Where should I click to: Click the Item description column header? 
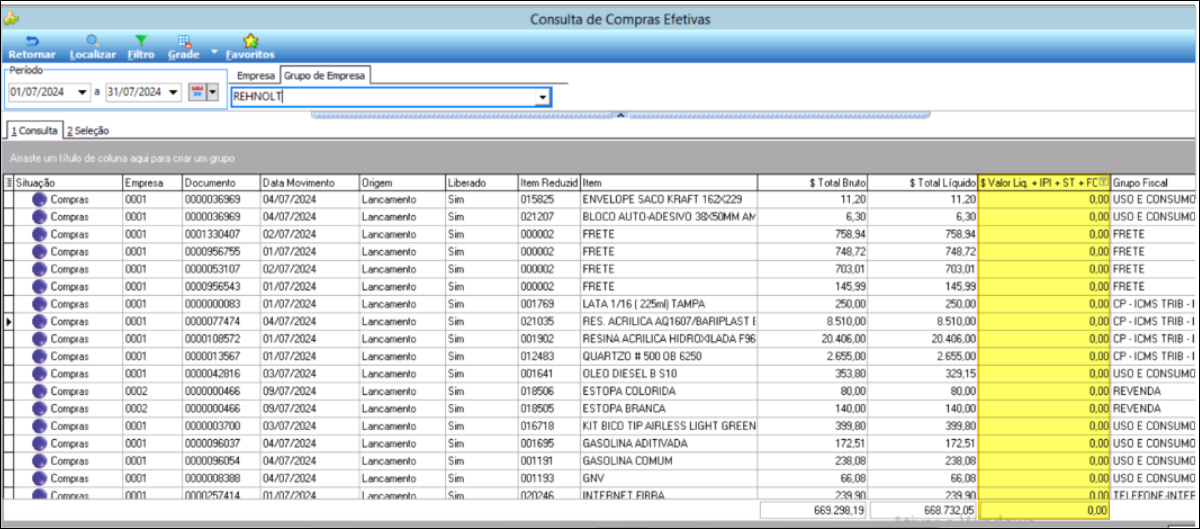coord(668,183)
